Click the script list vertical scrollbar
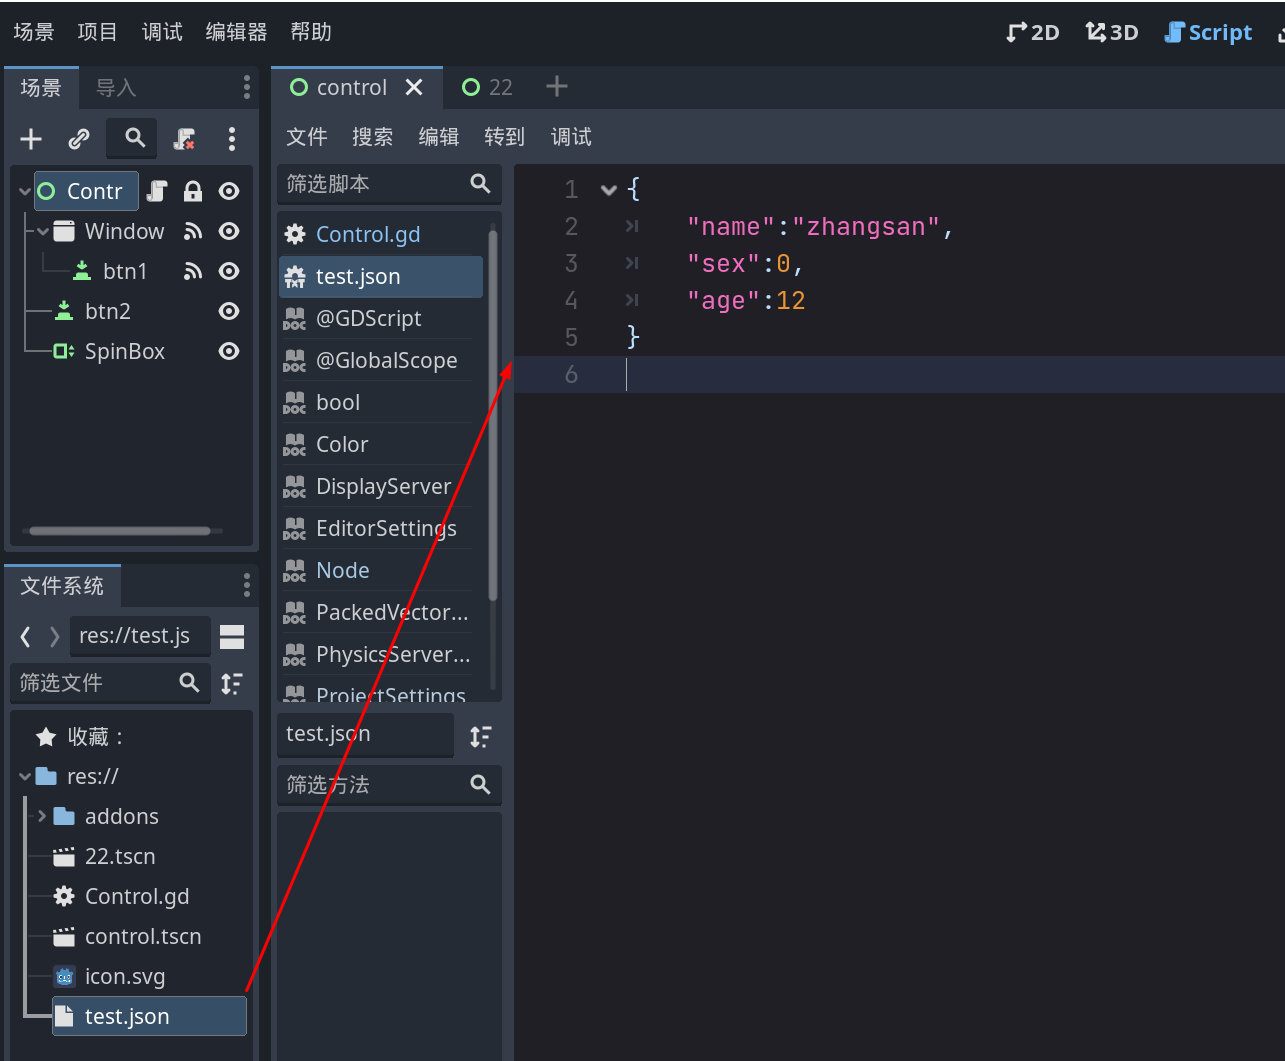1285x1061 pixels. click(x=493, y=414)
